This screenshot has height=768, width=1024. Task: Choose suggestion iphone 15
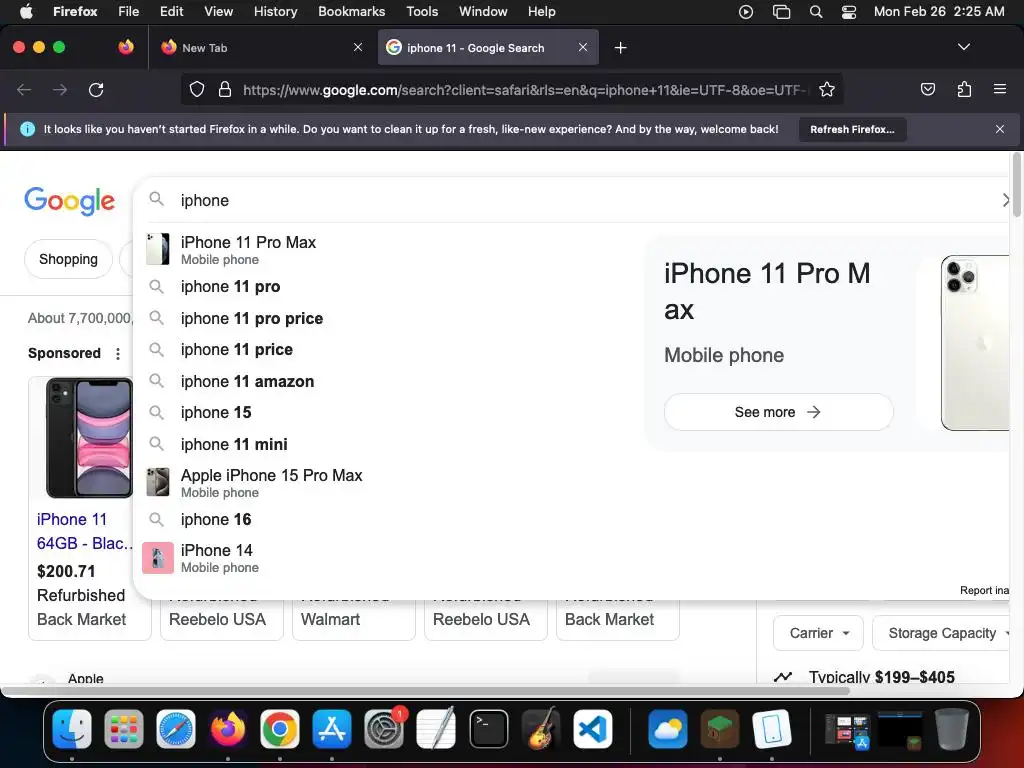click(x=385, y=413)
